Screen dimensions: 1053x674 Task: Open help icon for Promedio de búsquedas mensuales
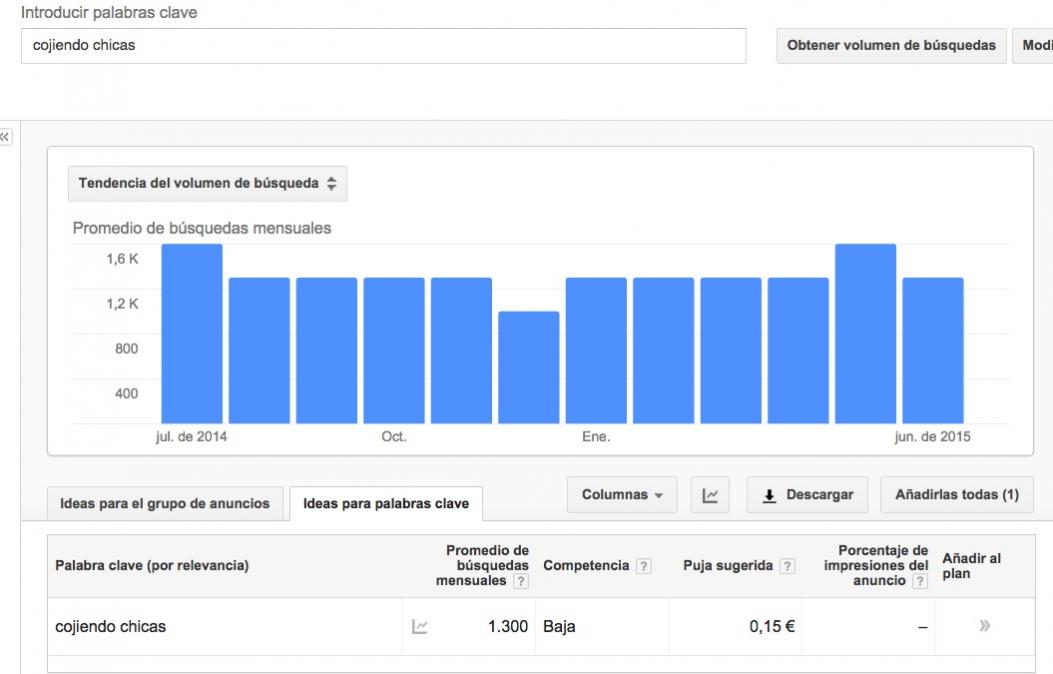(x=521, y=582)
